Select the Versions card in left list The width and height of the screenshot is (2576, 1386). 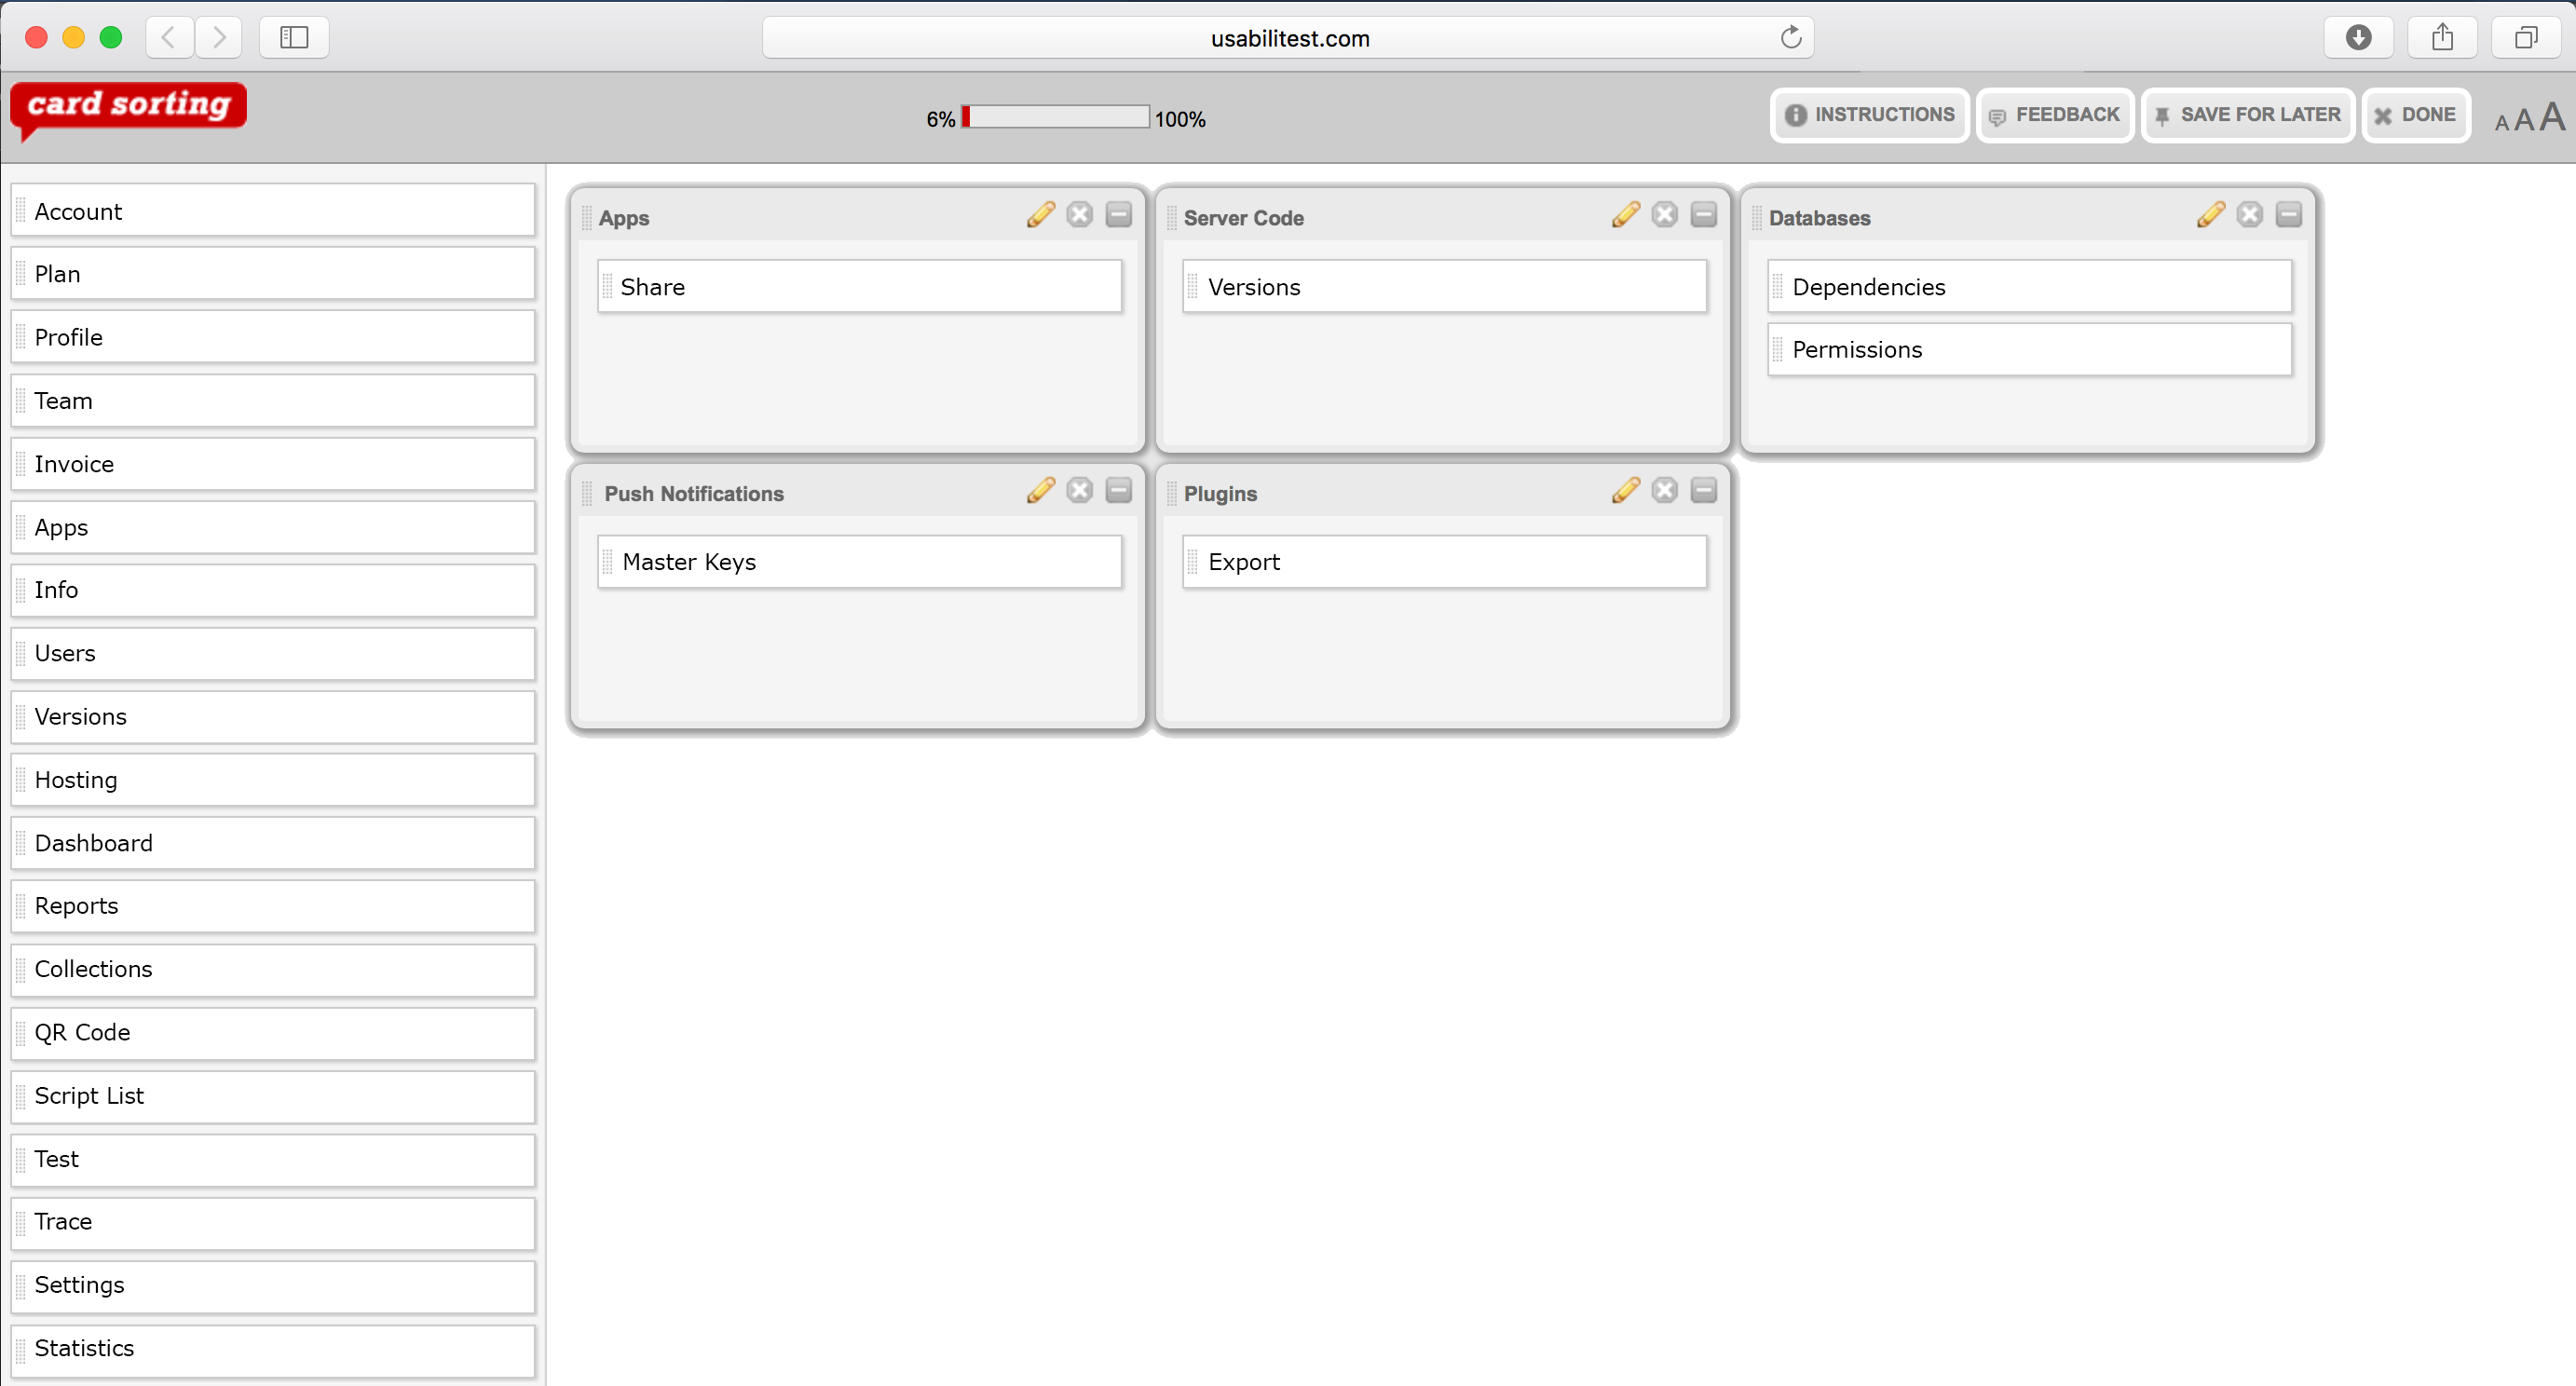273,717
